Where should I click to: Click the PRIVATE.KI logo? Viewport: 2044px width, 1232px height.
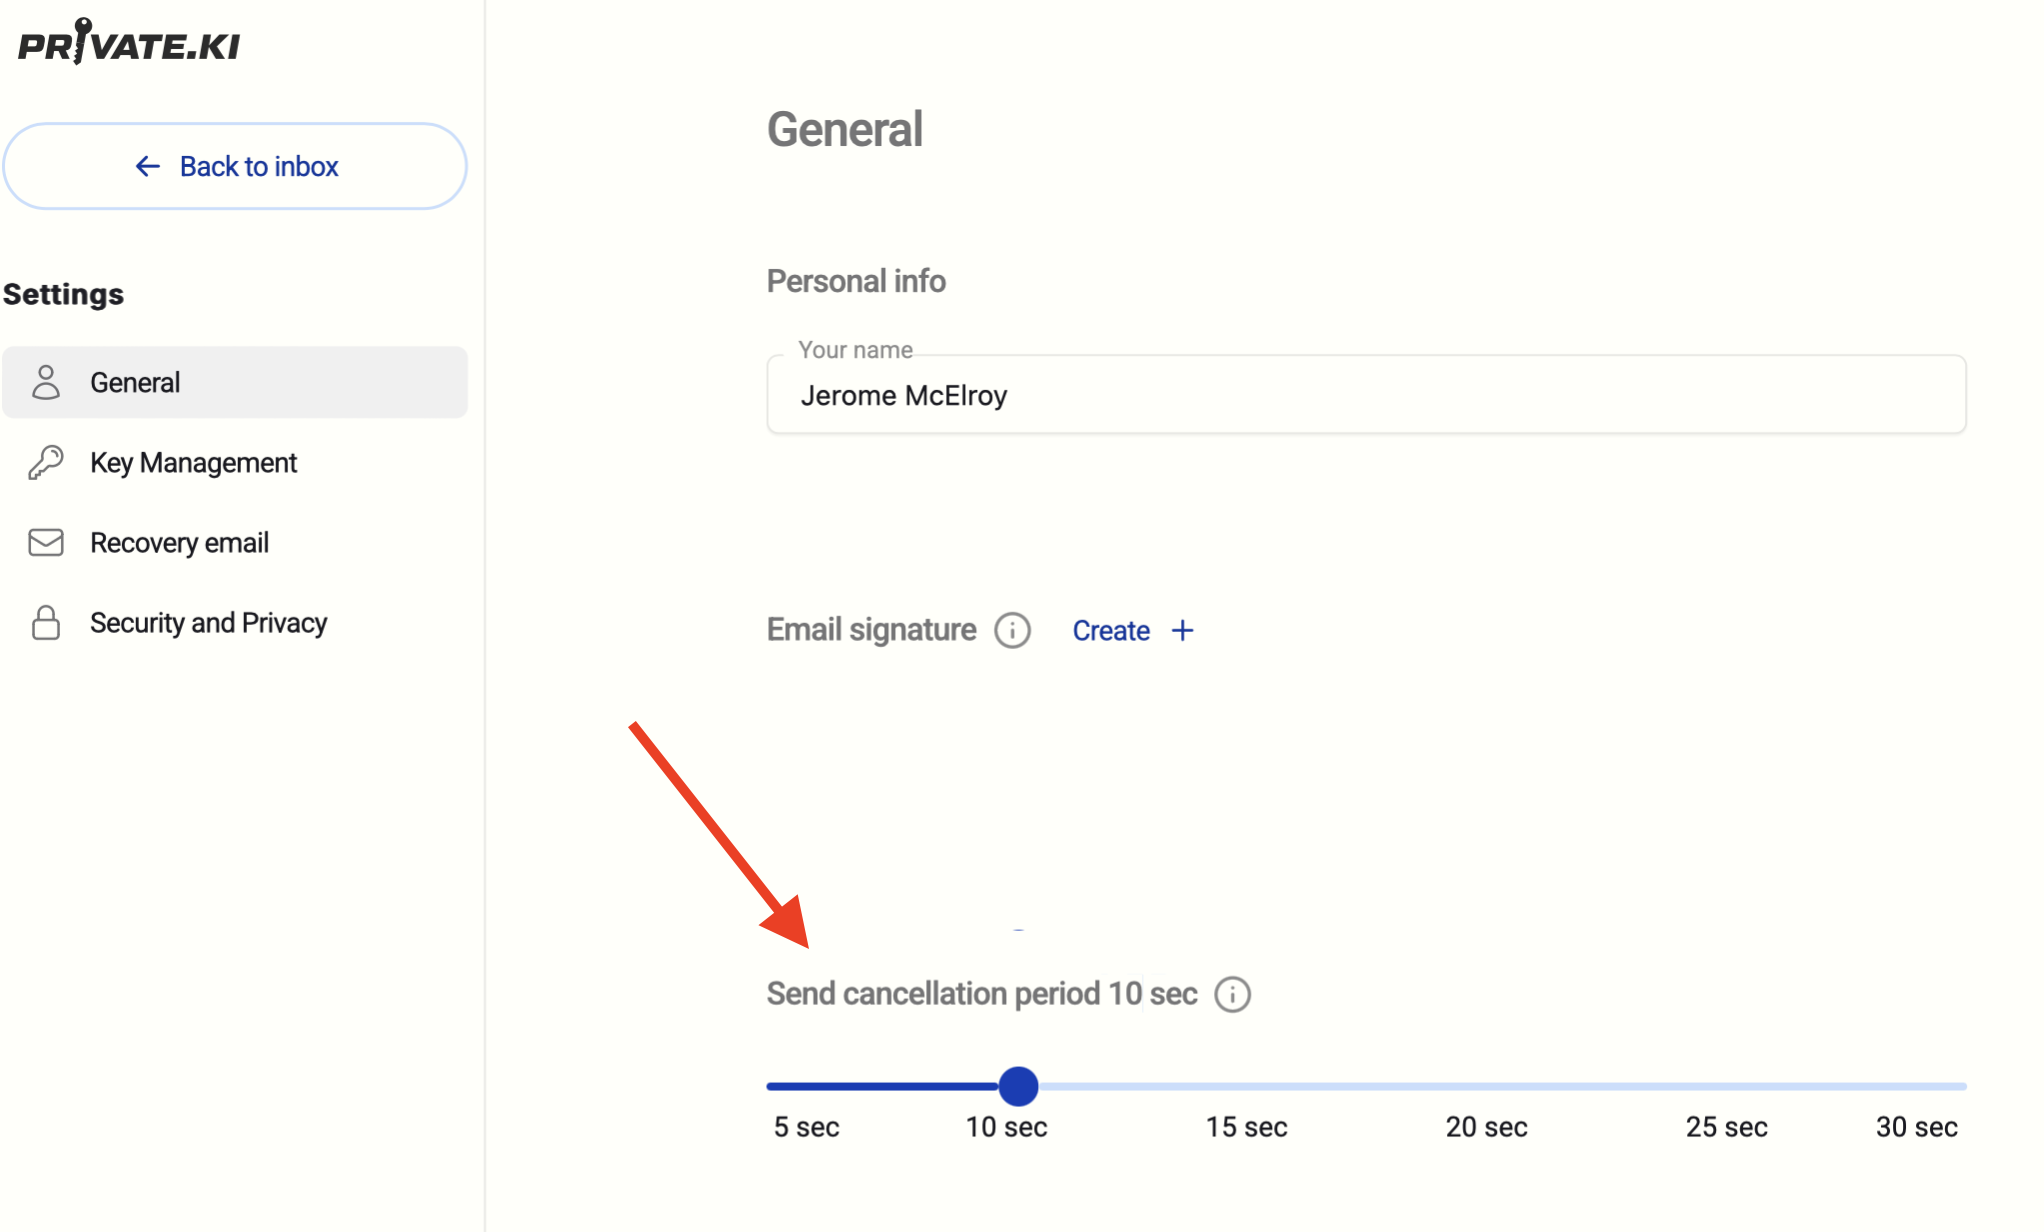pyautogui.click(x=129, y=42)
